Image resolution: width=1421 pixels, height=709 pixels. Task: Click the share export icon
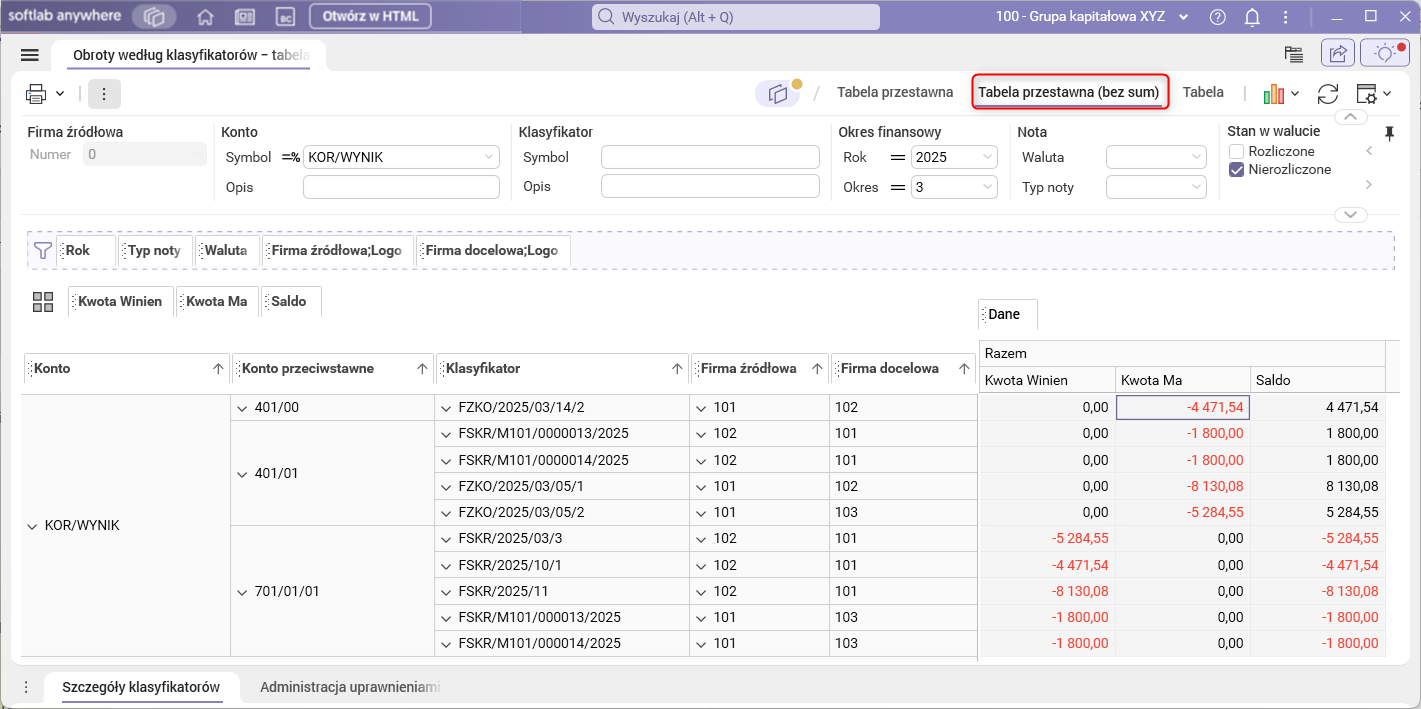click(1337, 54)
